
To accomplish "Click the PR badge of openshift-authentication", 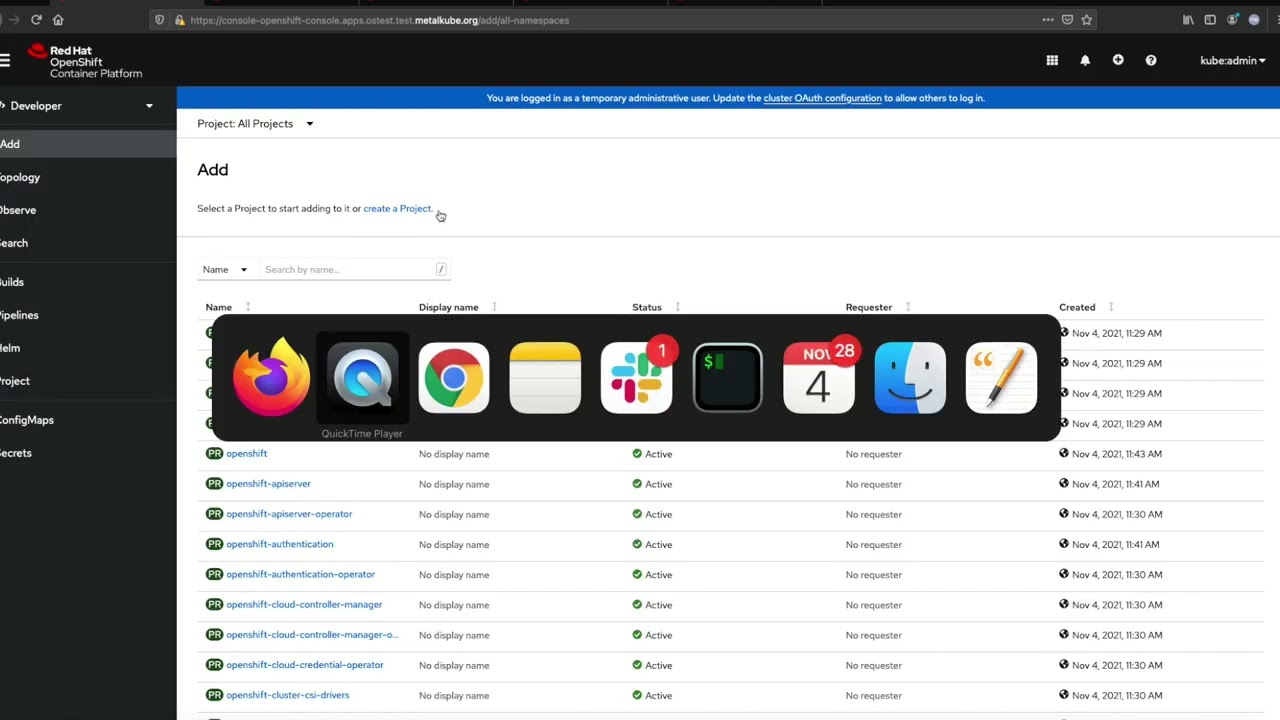I will click(x=214, y=544).
